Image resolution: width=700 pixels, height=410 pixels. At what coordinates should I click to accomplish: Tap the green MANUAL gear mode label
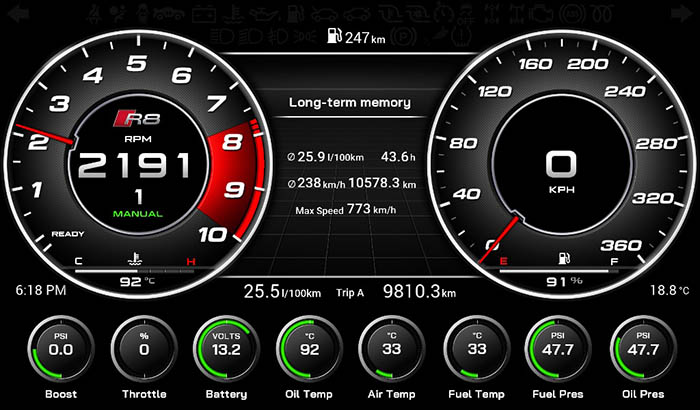coord(138,214)
